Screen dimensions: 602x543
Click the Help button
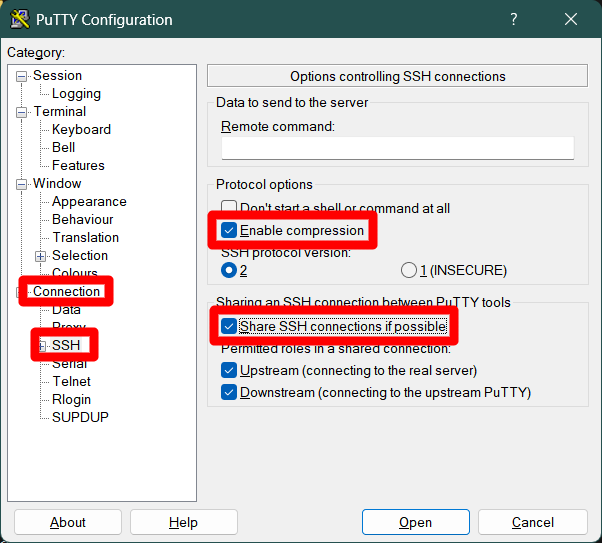[184, 522]
